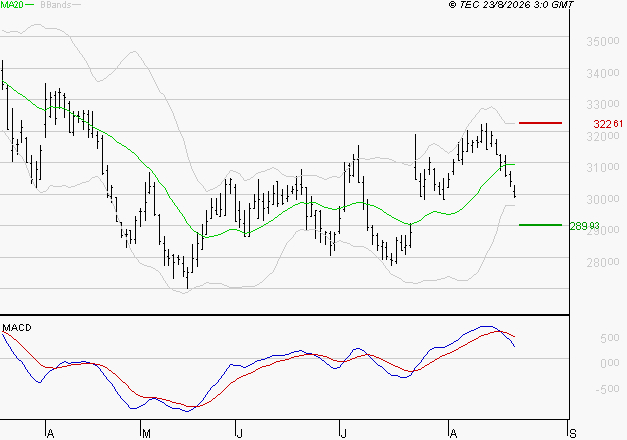Image resolution: width=627 pixels, height=440 pixels.
Task: Click the 32000 price axis label
Action: click(x=603, y=136)
